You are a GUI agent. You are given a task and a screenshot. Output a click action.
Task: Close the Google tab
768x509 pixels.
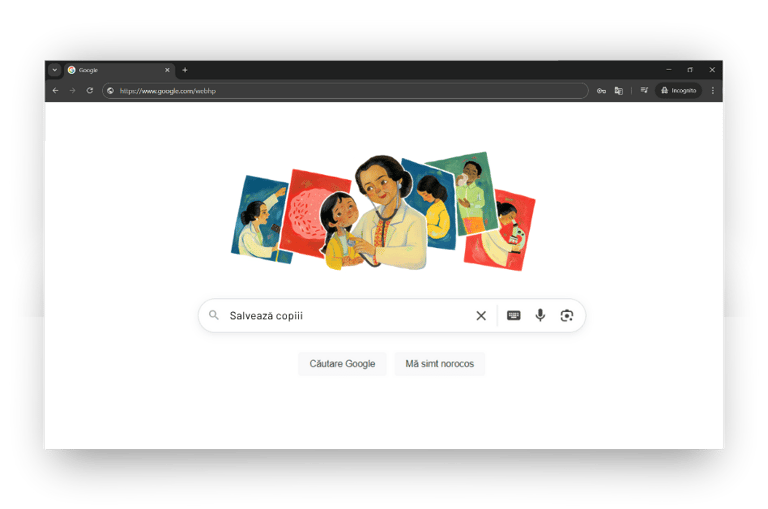167,70
